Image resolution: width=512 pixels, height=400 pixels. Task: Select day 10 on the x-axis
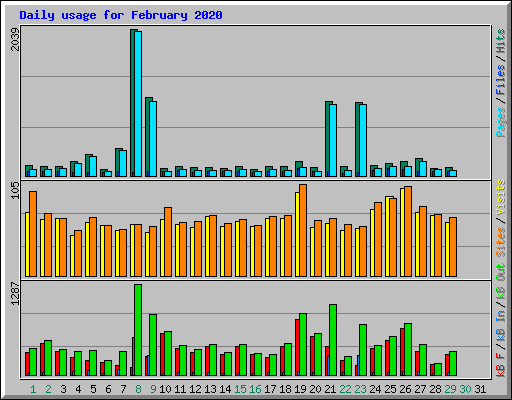165,389
